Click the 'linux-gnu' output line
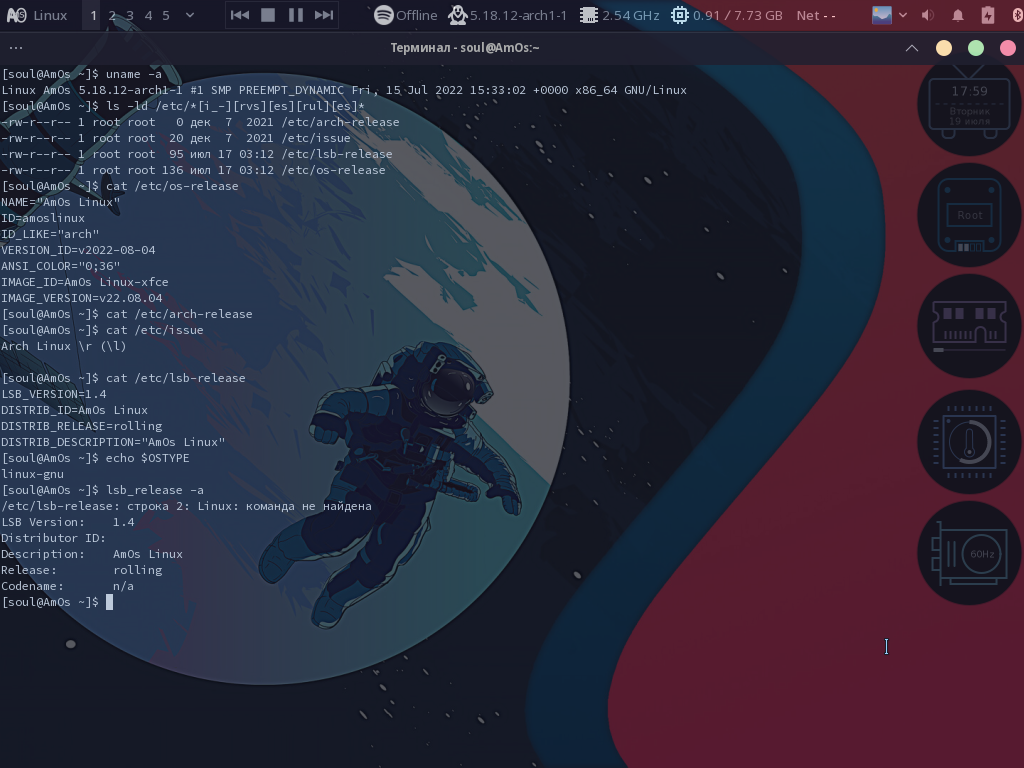1024x768 pixels. point(33,474)
